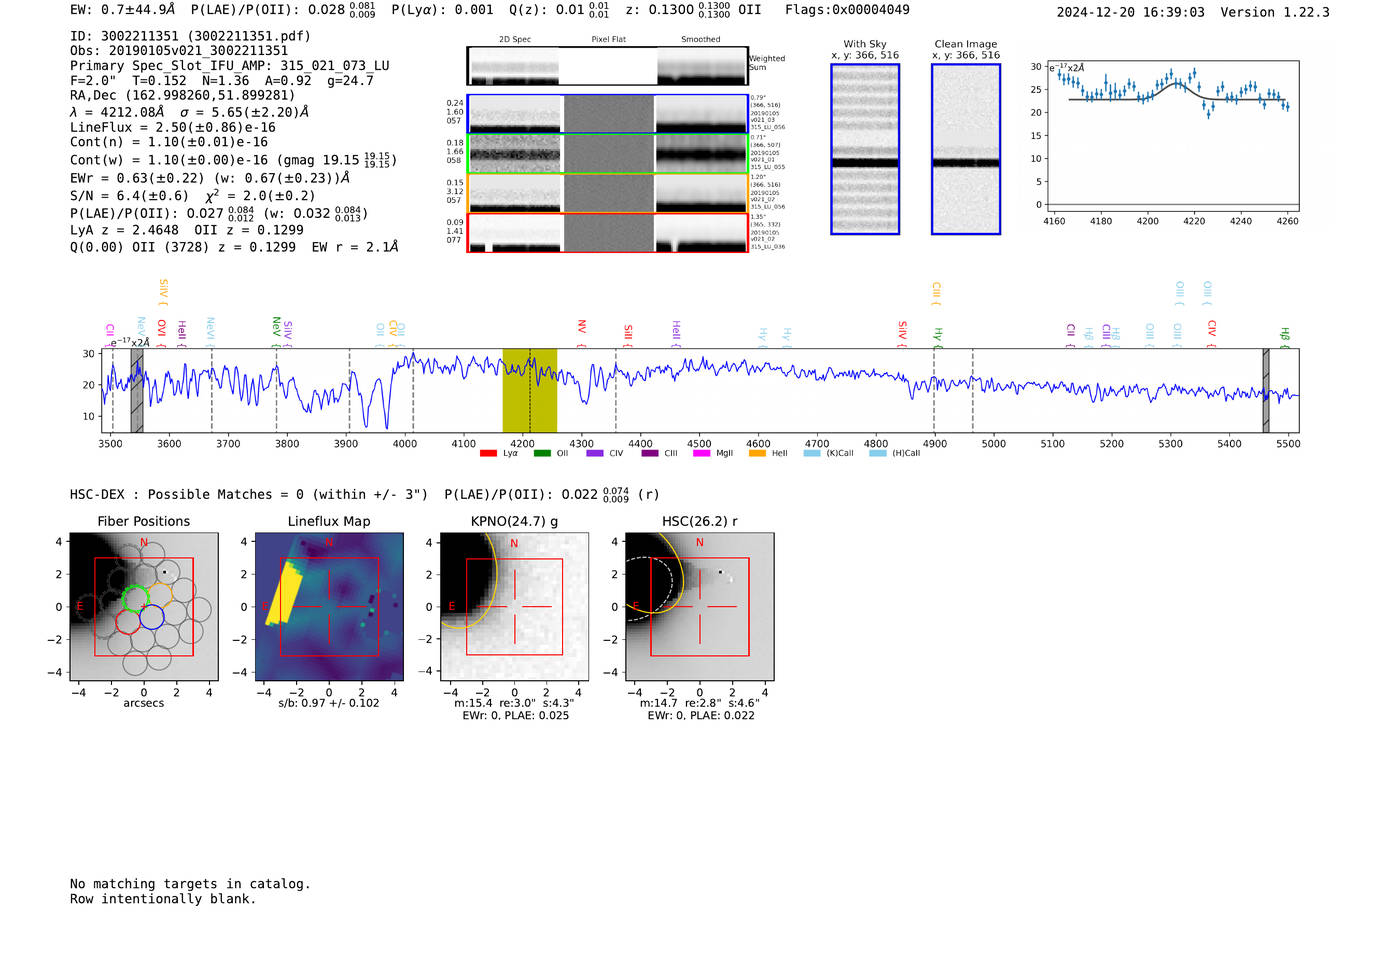The width and height of the screenshot is (1400, 953).
Task: Select the blue-bordered 2D spectrum row
Action: tap(607, 114)
